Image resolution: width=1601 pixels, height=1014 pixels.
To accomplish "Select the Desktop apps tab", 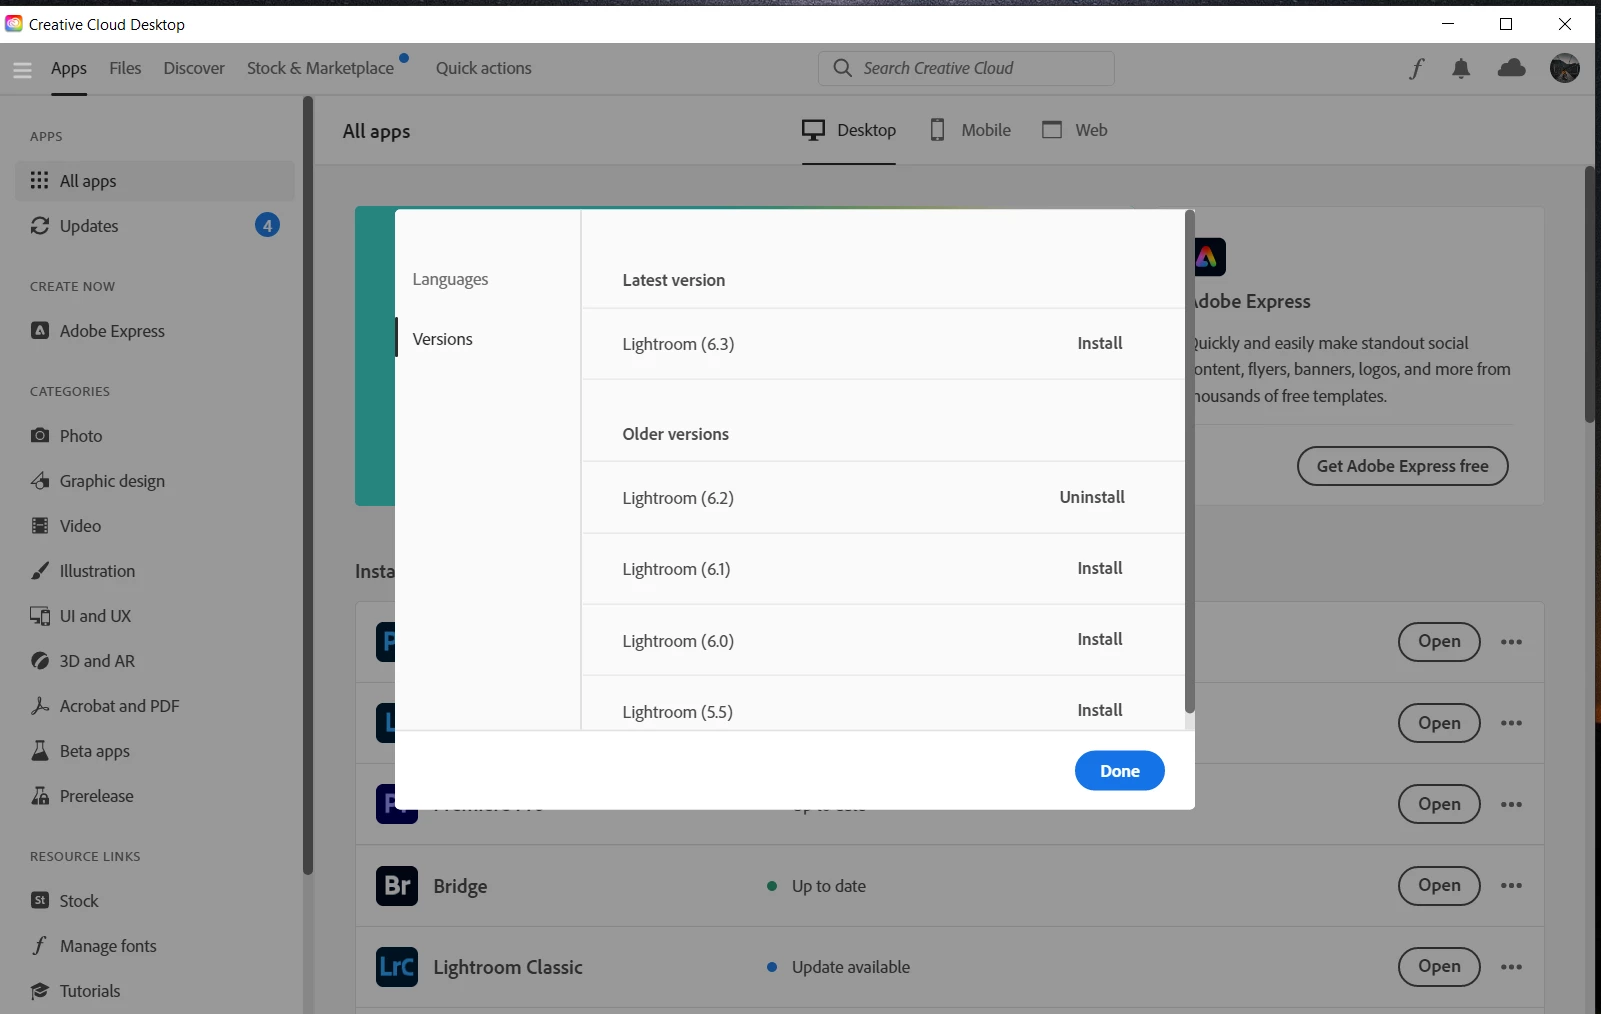I will [849, 130].
